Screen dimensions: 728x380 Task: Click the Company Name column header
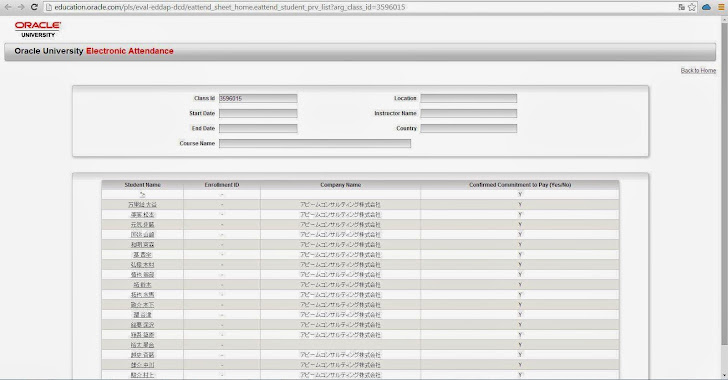pyautogui.click(x=340, y=185)
